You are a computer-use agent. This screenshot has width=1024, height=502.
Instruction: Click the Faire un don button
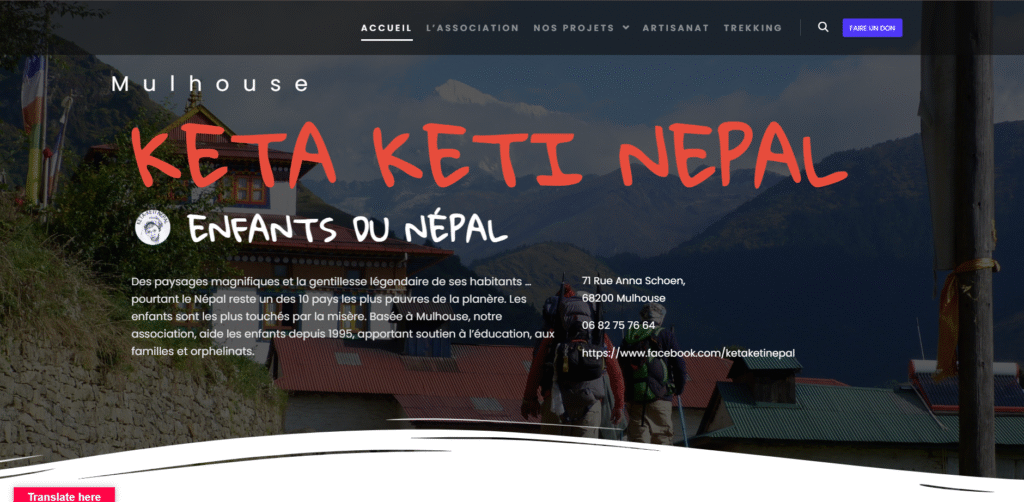872,28
